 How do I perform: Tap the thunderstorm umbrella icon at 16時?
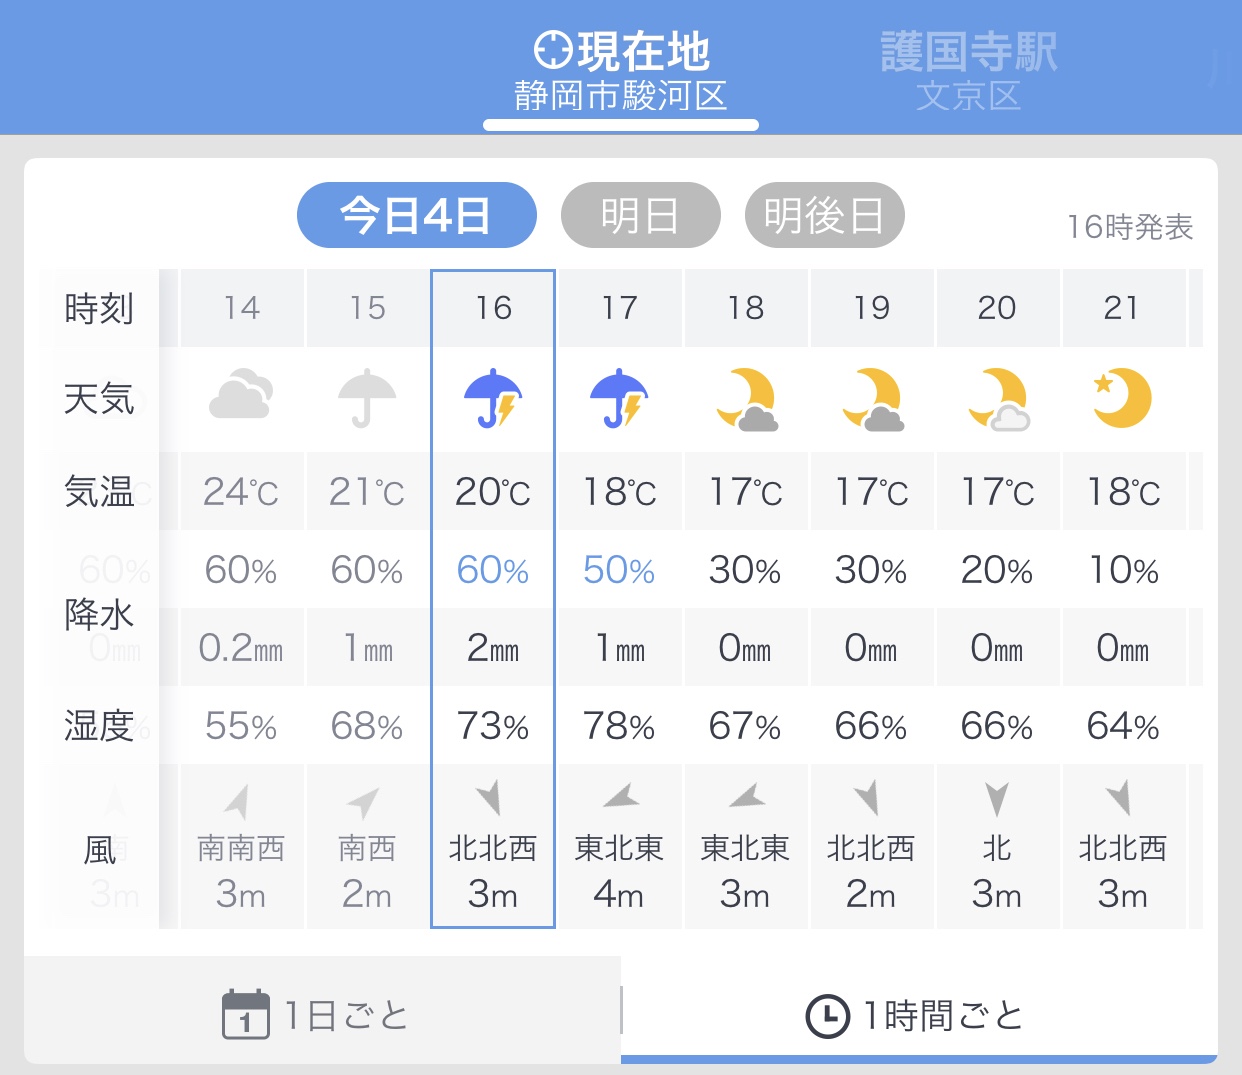(493, 398)
